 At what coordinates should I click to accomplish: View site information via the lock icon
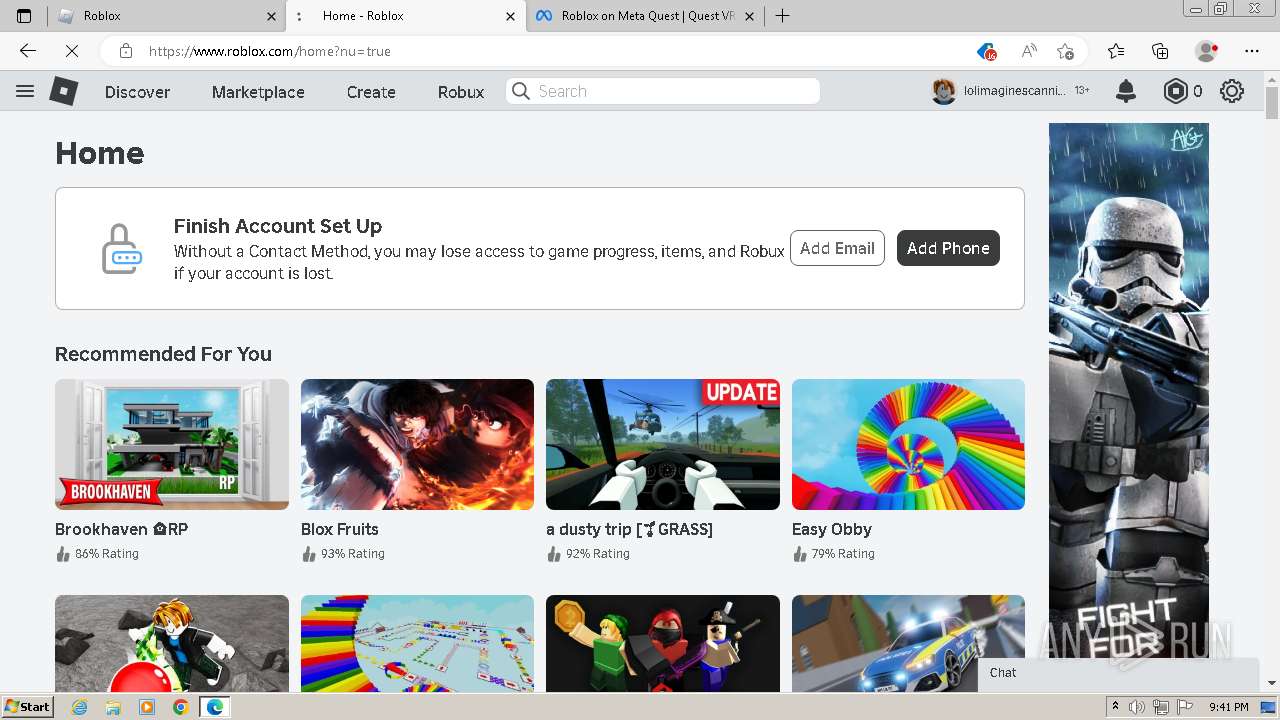pyautogui.click(x=125, y=51)
